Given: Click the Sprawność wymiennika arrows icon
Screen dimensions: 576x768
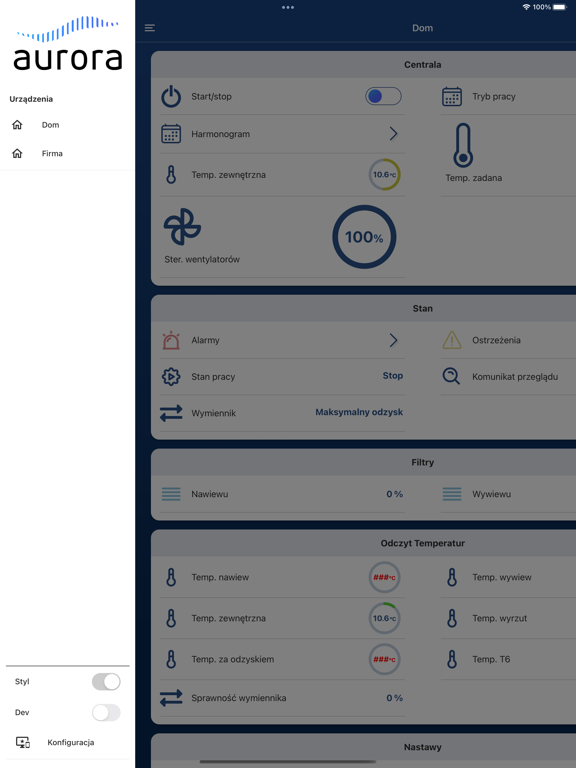Looking at the screenshot, I should point(171,698).
